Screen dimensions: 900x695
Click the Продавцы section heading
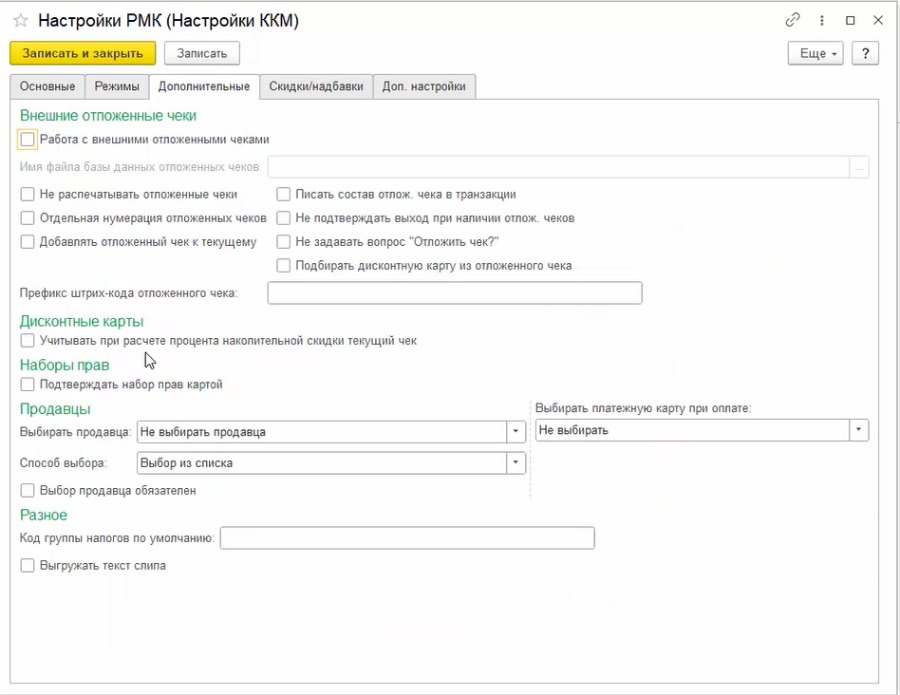point(55,409)
